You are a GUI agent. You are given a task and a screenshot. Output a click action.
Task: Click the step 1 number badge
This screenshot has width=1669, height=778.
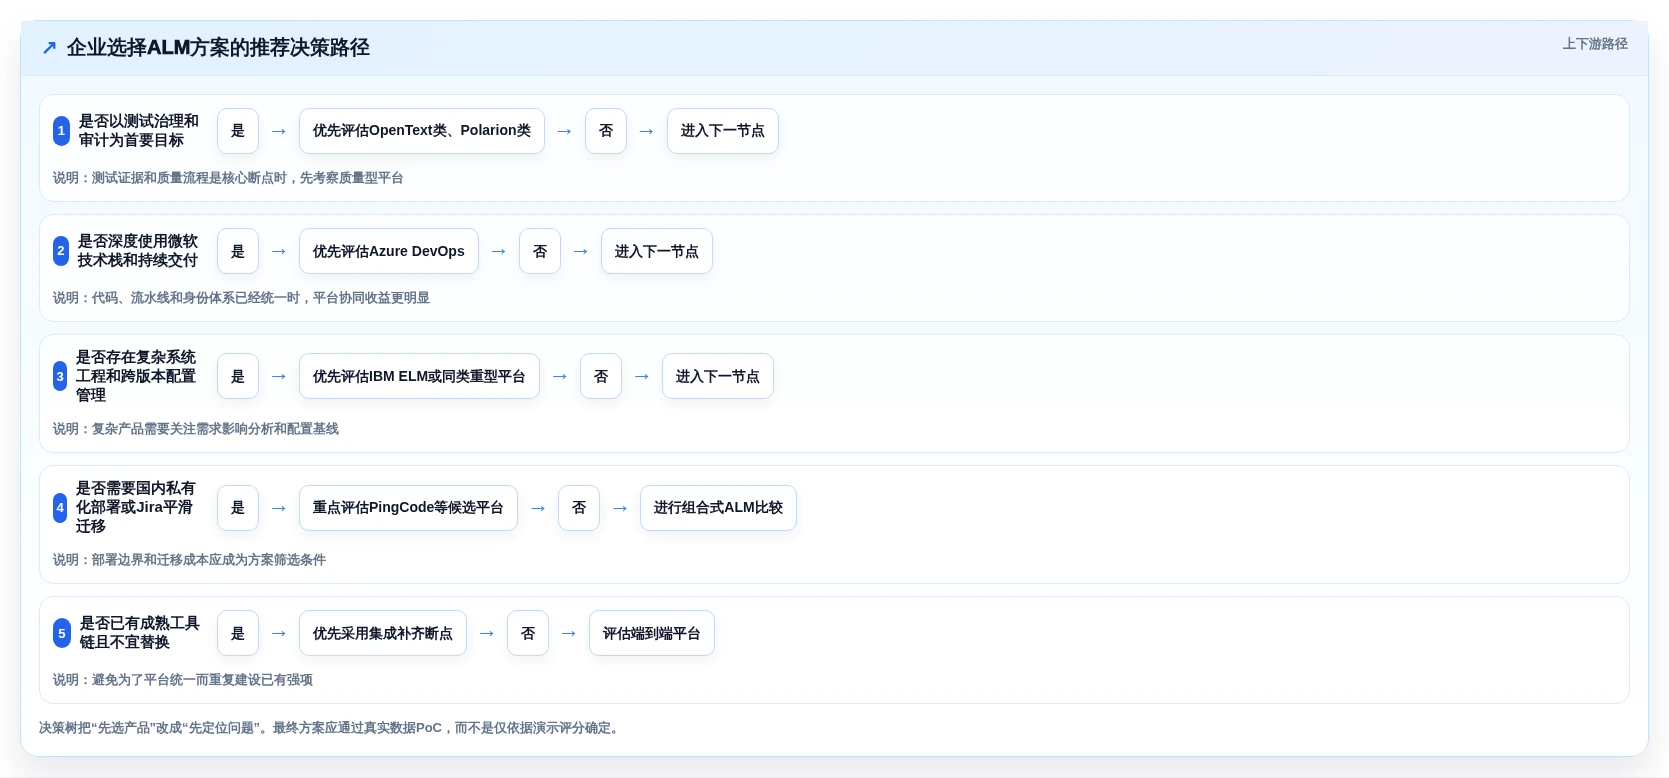point(61,131)
